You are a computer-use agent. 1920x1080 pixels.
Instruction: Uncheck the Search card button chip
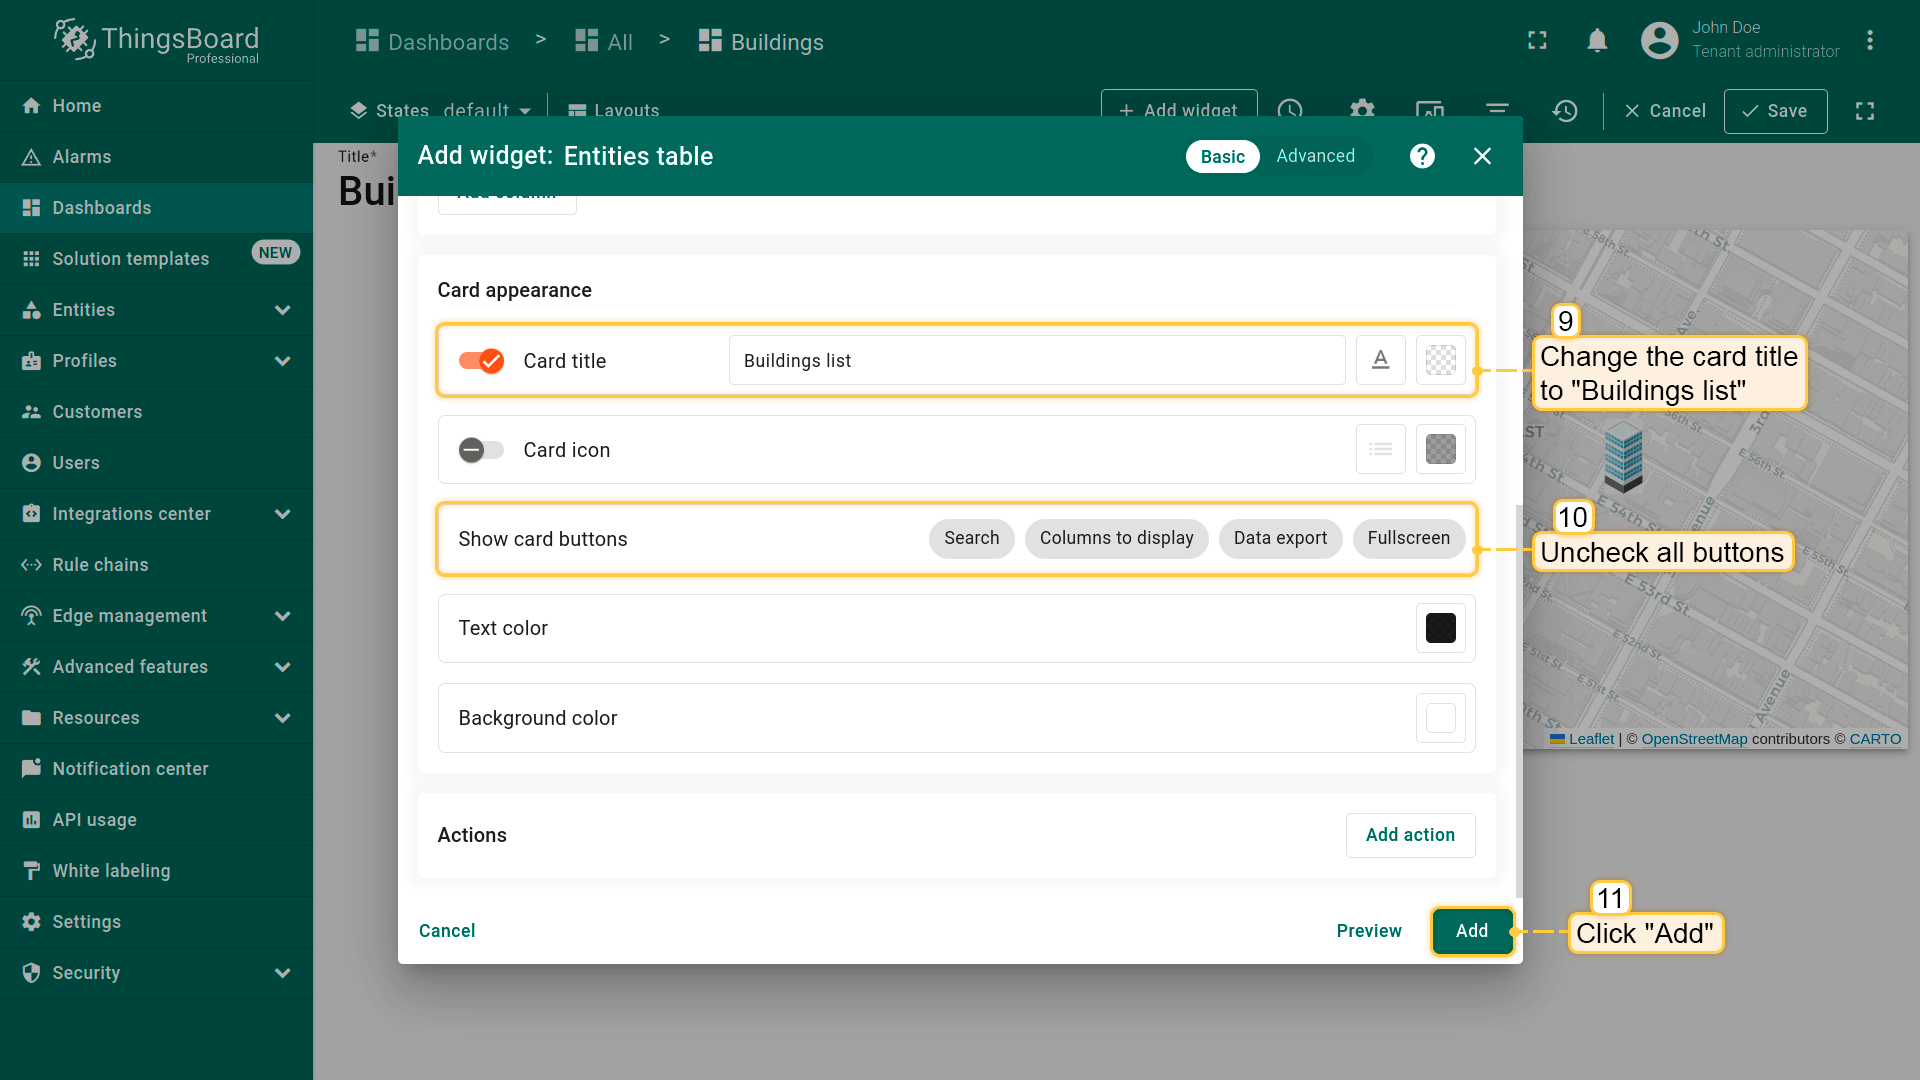tap(971, 538)
